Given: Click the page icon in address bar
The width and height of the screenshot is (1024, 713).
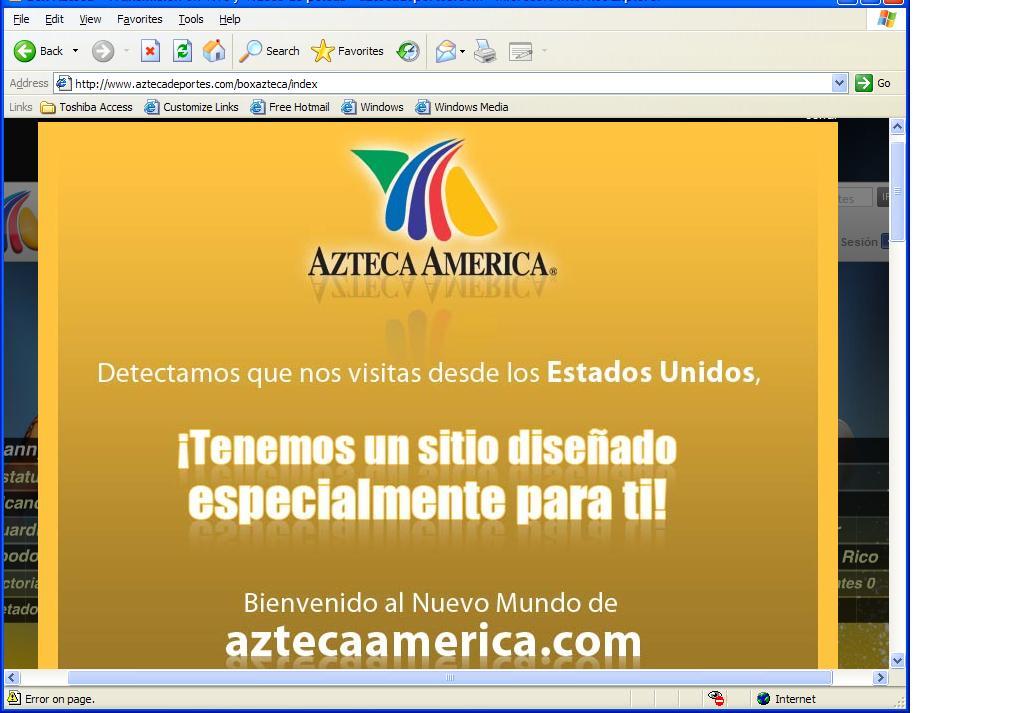Looking at the screenshot, I should [63, 83].
